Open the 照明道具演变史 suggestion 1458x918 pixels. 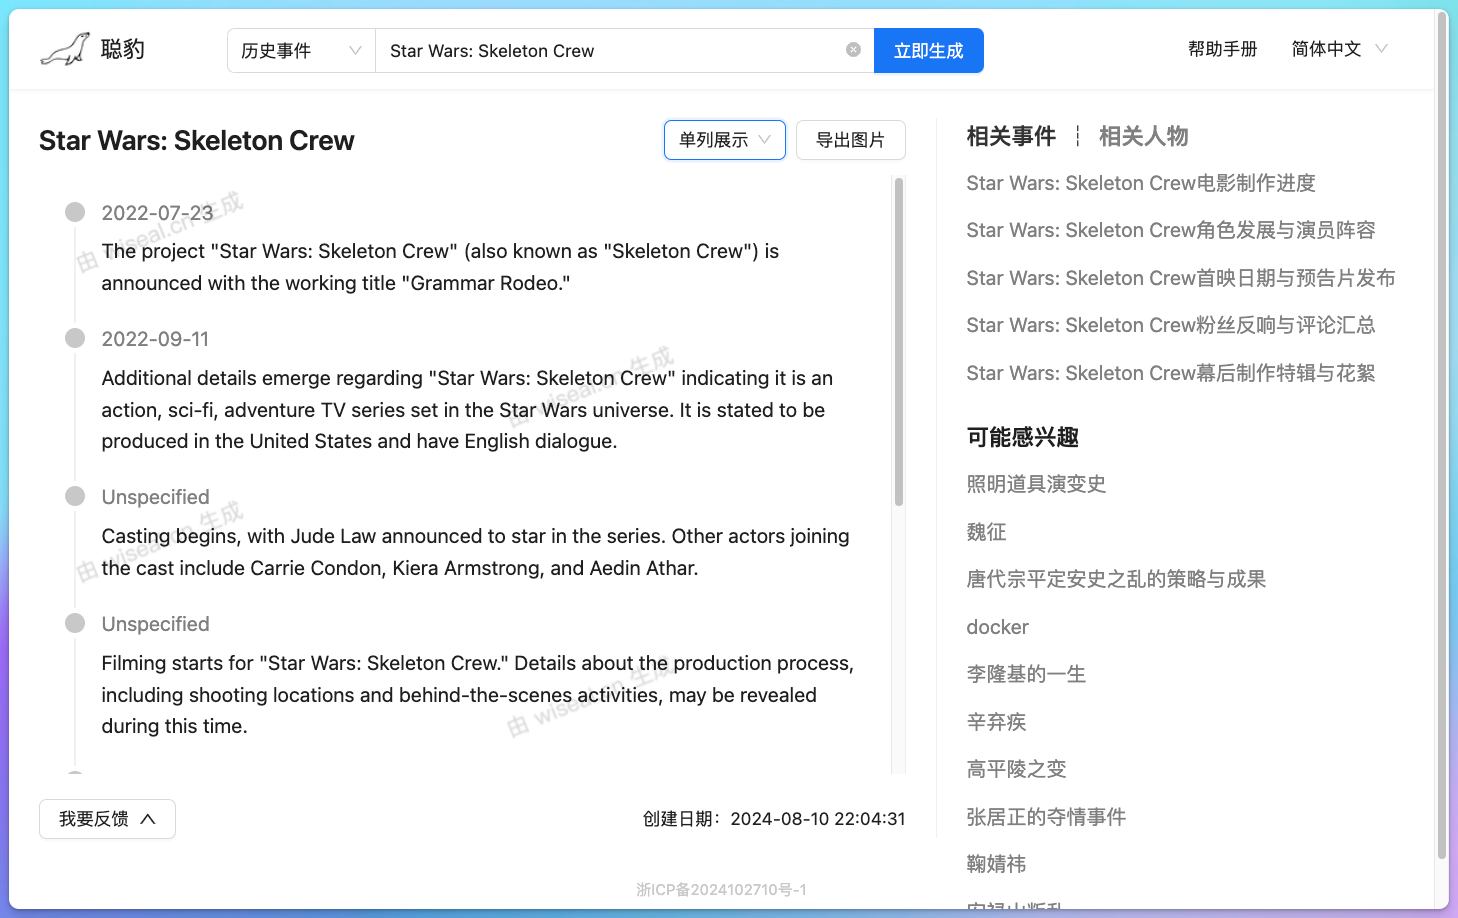(x=1036, y=484)
